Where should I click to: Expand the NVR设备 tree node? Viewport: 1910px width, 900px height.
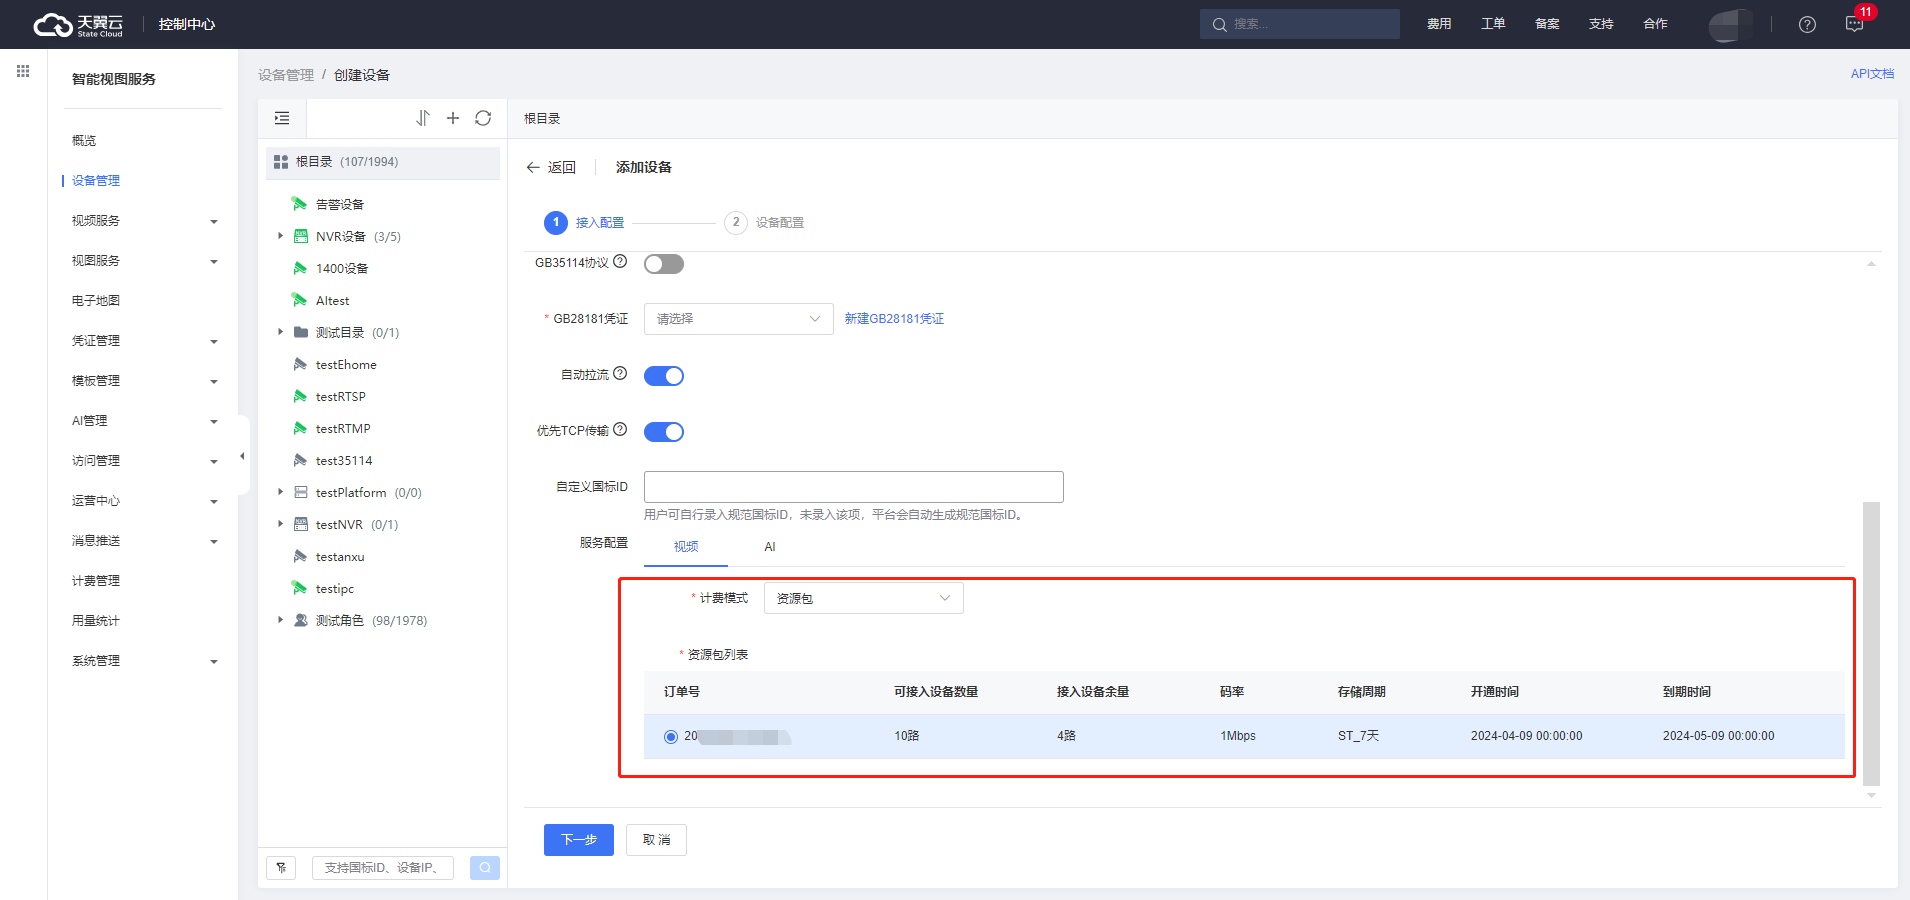pos(280,236)
